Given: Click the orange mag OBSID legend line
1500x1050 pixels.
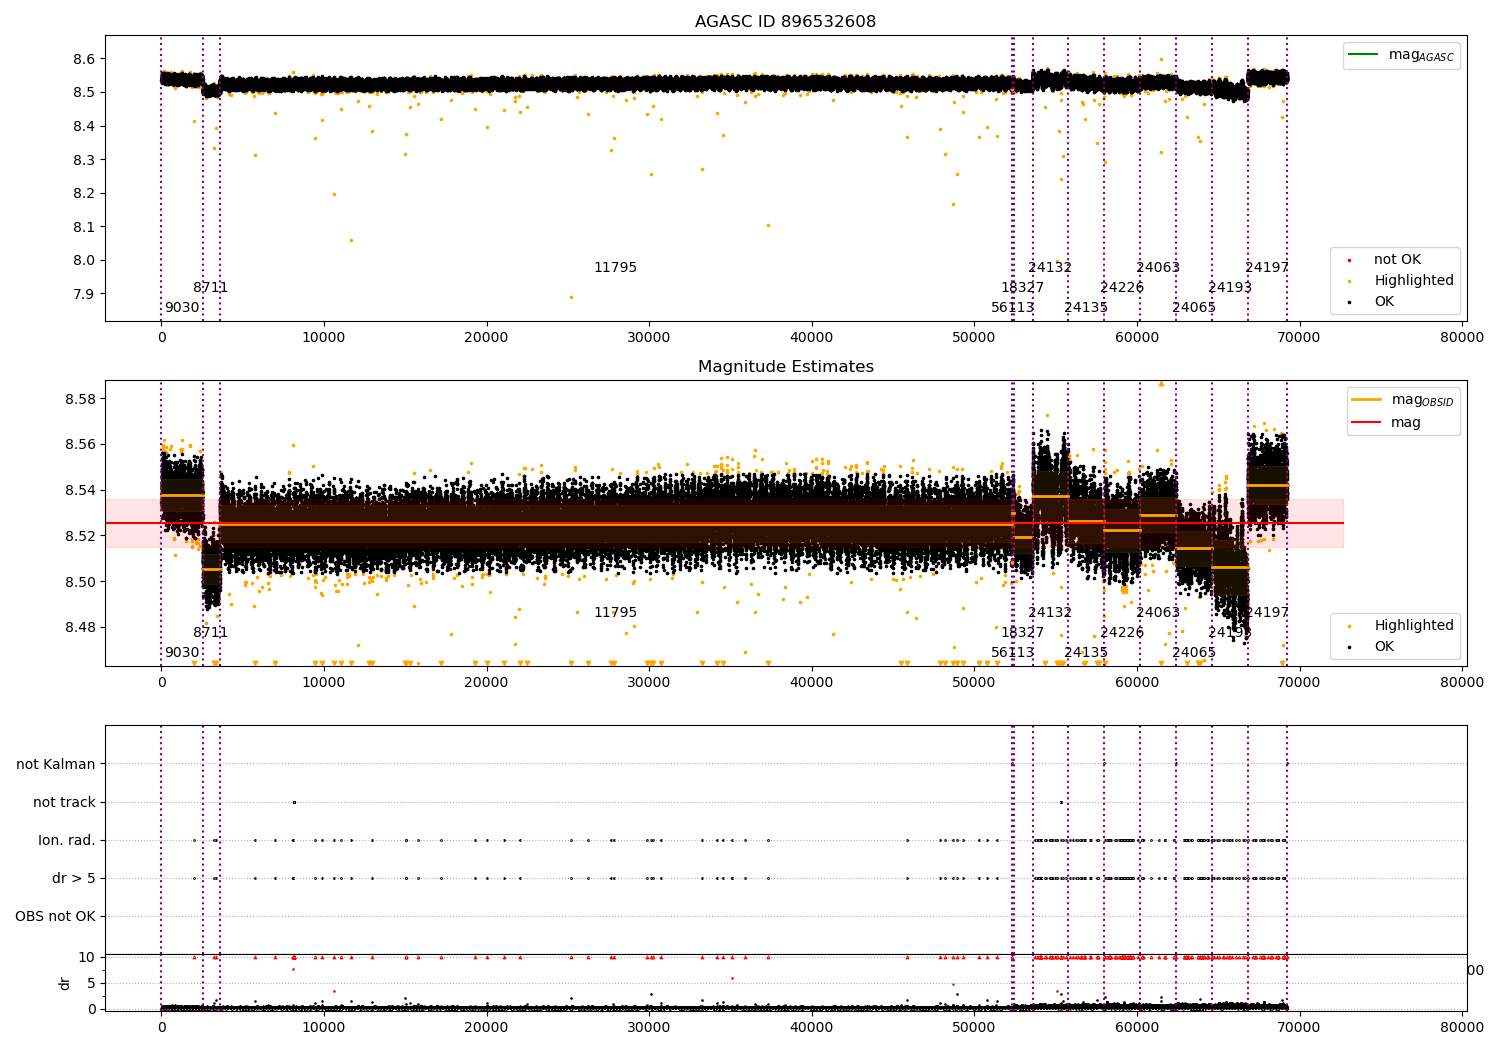Looking at the screenshot, I should coord(1366,399).
